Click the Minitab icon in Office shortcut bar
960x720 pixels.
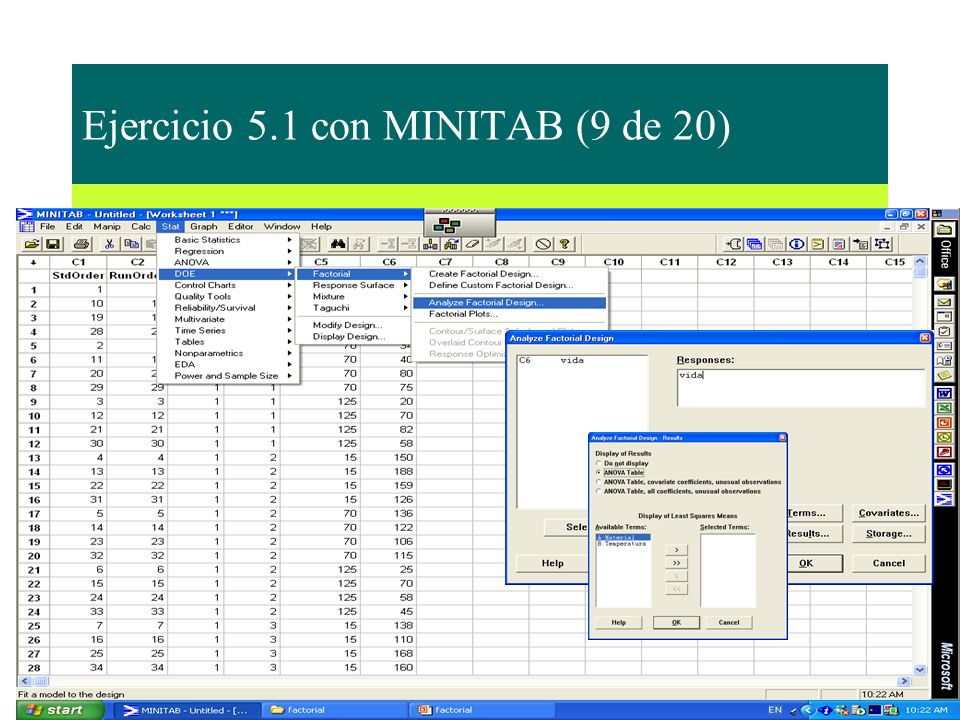coord(945,499)
